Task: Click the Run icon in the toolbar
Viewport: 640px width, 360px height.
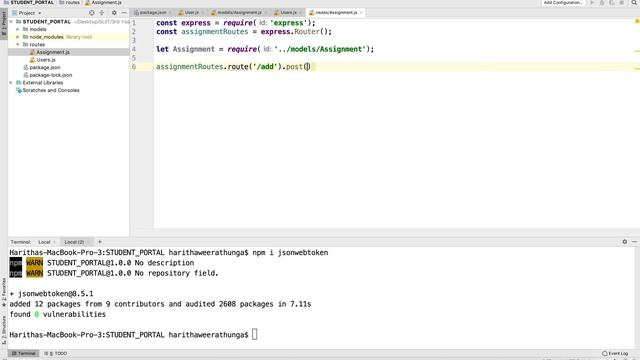Action: [592, 2]
